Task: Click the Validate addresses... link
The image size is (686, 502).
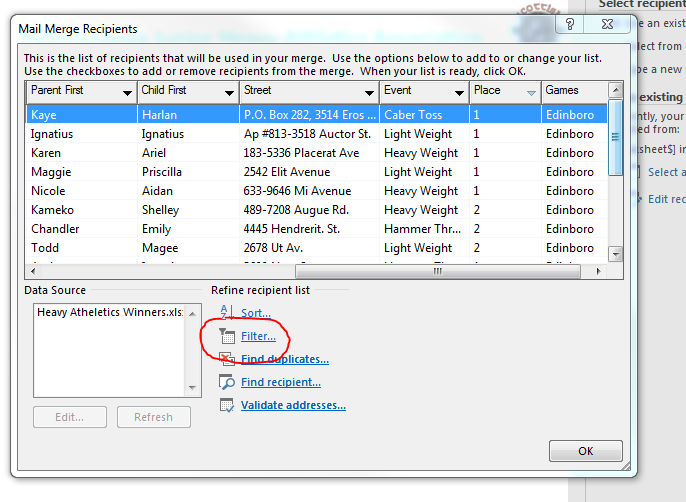Action: coord(293,406)
